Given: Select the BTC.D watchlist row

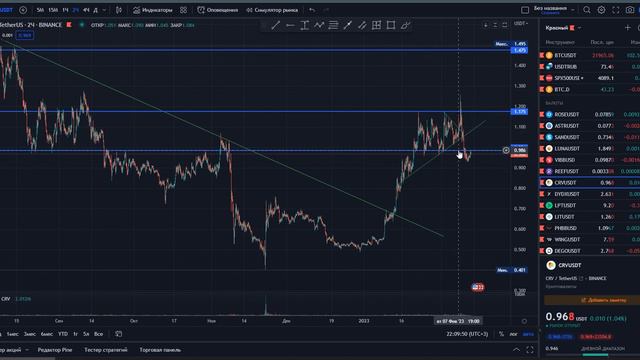Looking at the screenshot, I should click(590, 89).
